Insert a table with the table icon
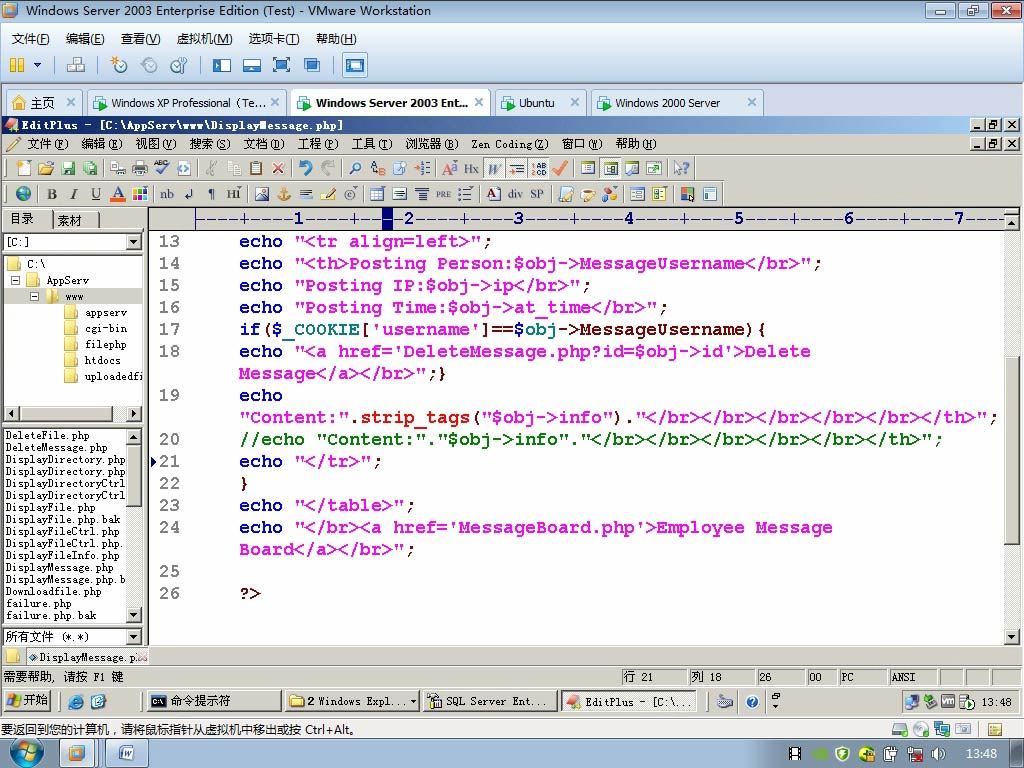 [x=377, y=194]
